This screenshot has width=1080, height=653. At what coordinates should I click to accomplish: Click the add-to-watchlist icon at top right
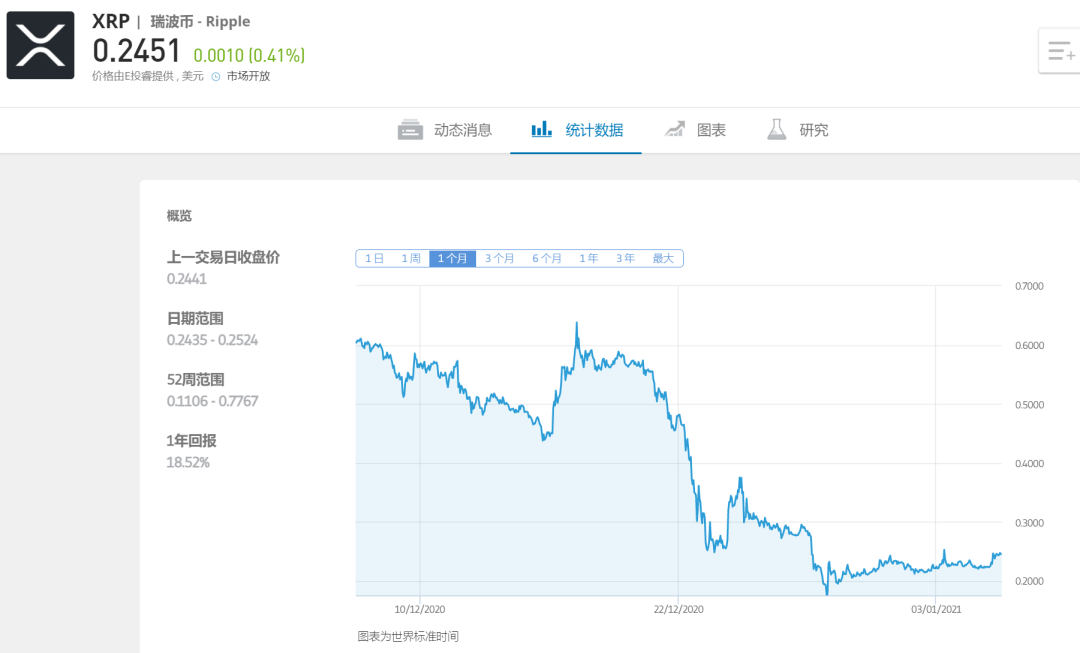coord(1058,49)
